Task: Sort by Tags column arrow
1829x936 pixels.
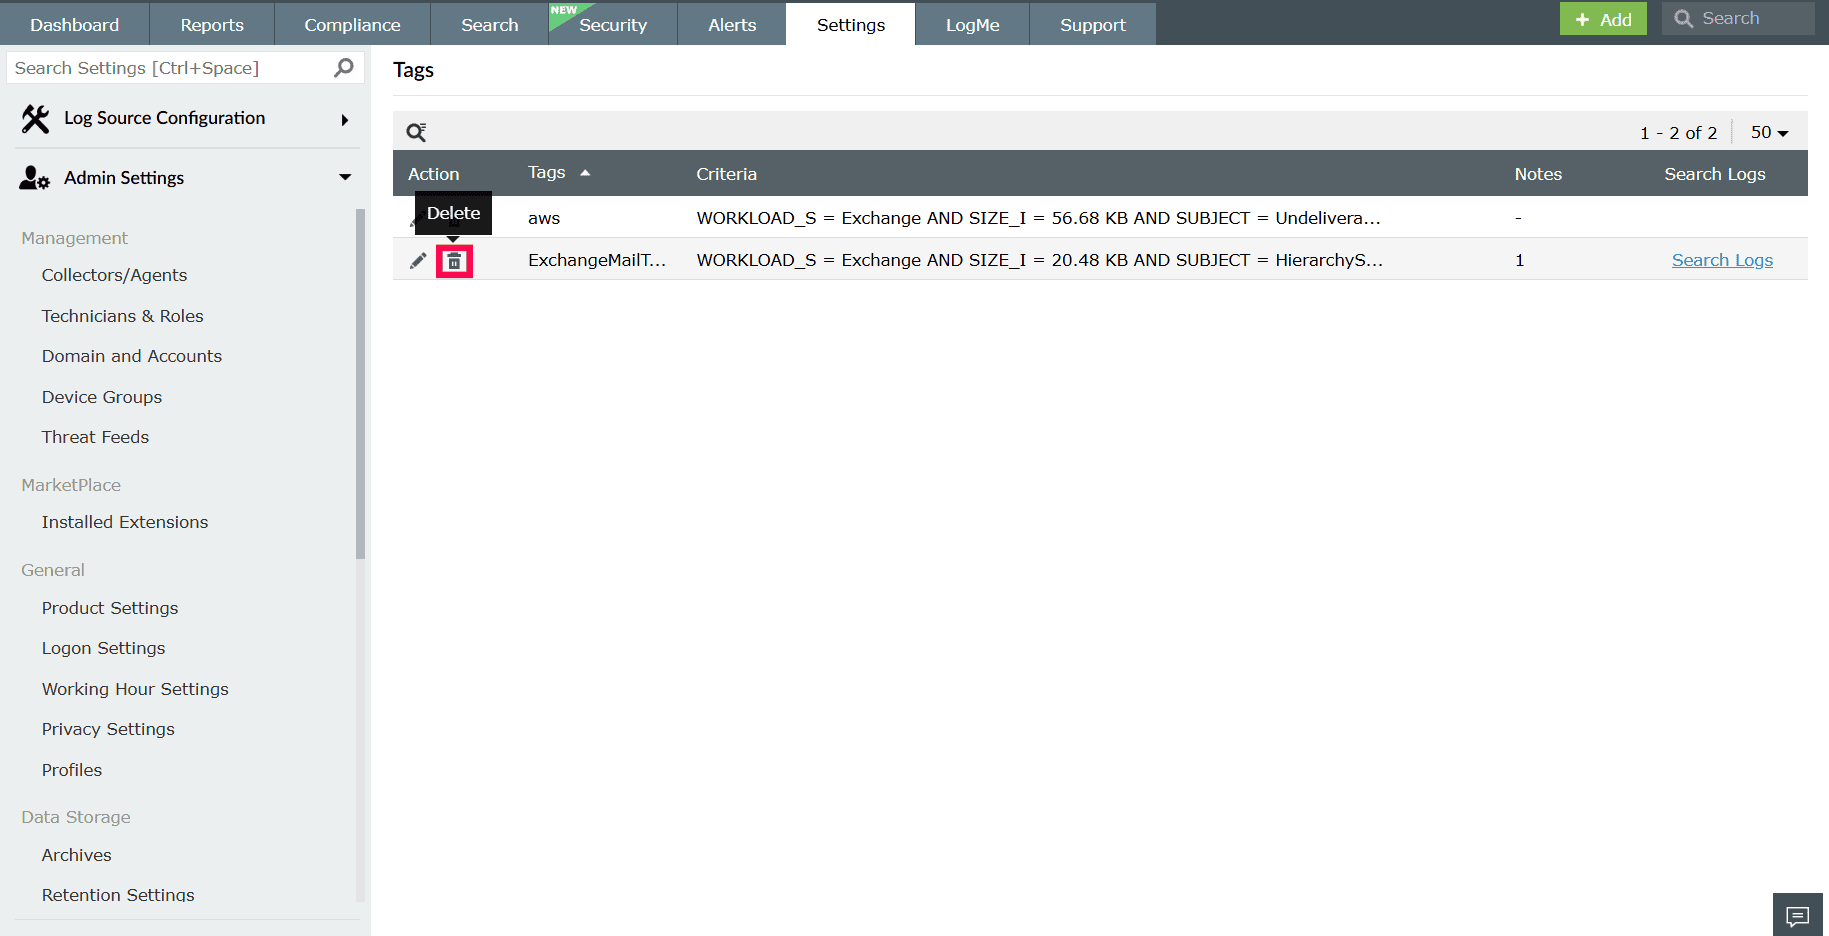Action: tap(585, 173)
